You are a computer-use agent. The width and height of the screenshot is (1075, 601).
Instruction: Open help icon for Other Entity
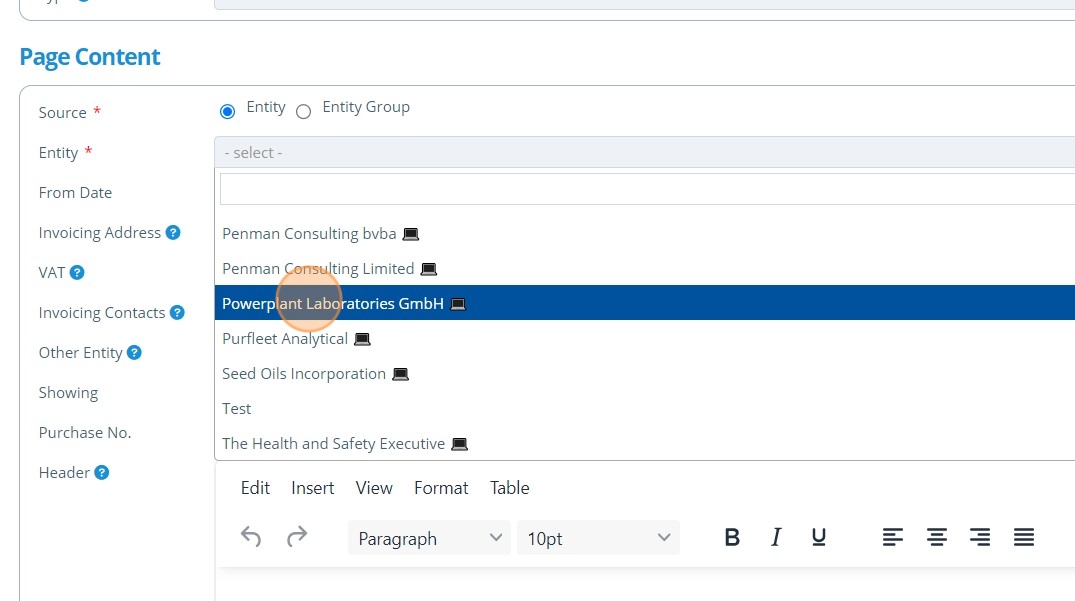tap(134, 353)
